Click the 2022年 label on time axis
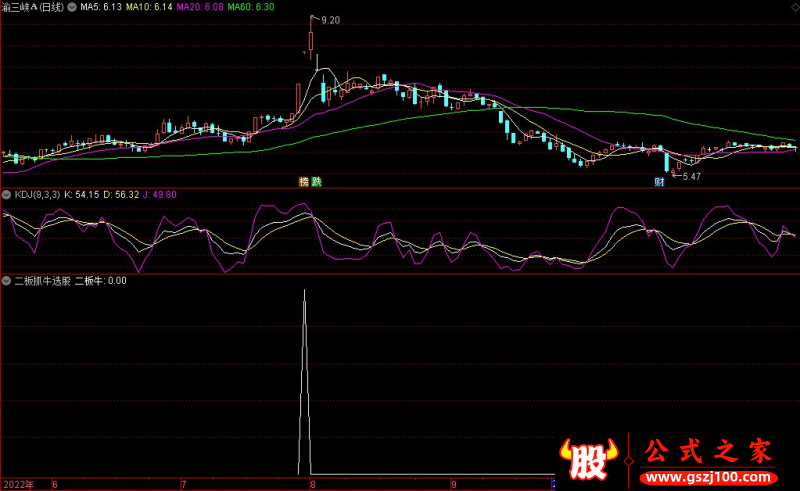Screen dimensions: 800x491 coord(17,484)
